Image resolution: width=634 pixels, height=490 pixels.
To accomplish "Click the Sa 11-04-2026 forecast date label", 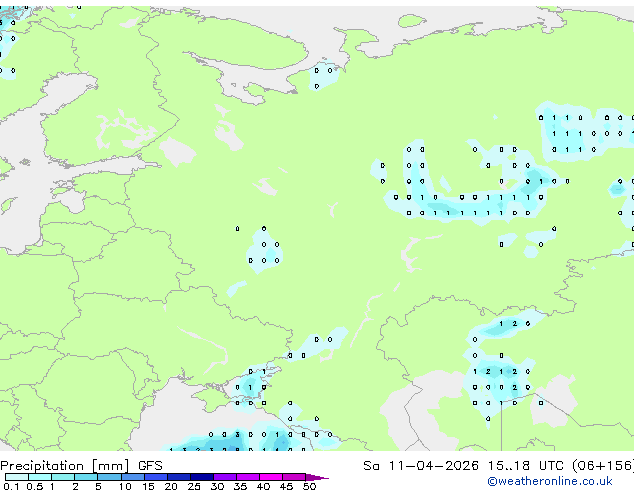I will pos(421,466).
